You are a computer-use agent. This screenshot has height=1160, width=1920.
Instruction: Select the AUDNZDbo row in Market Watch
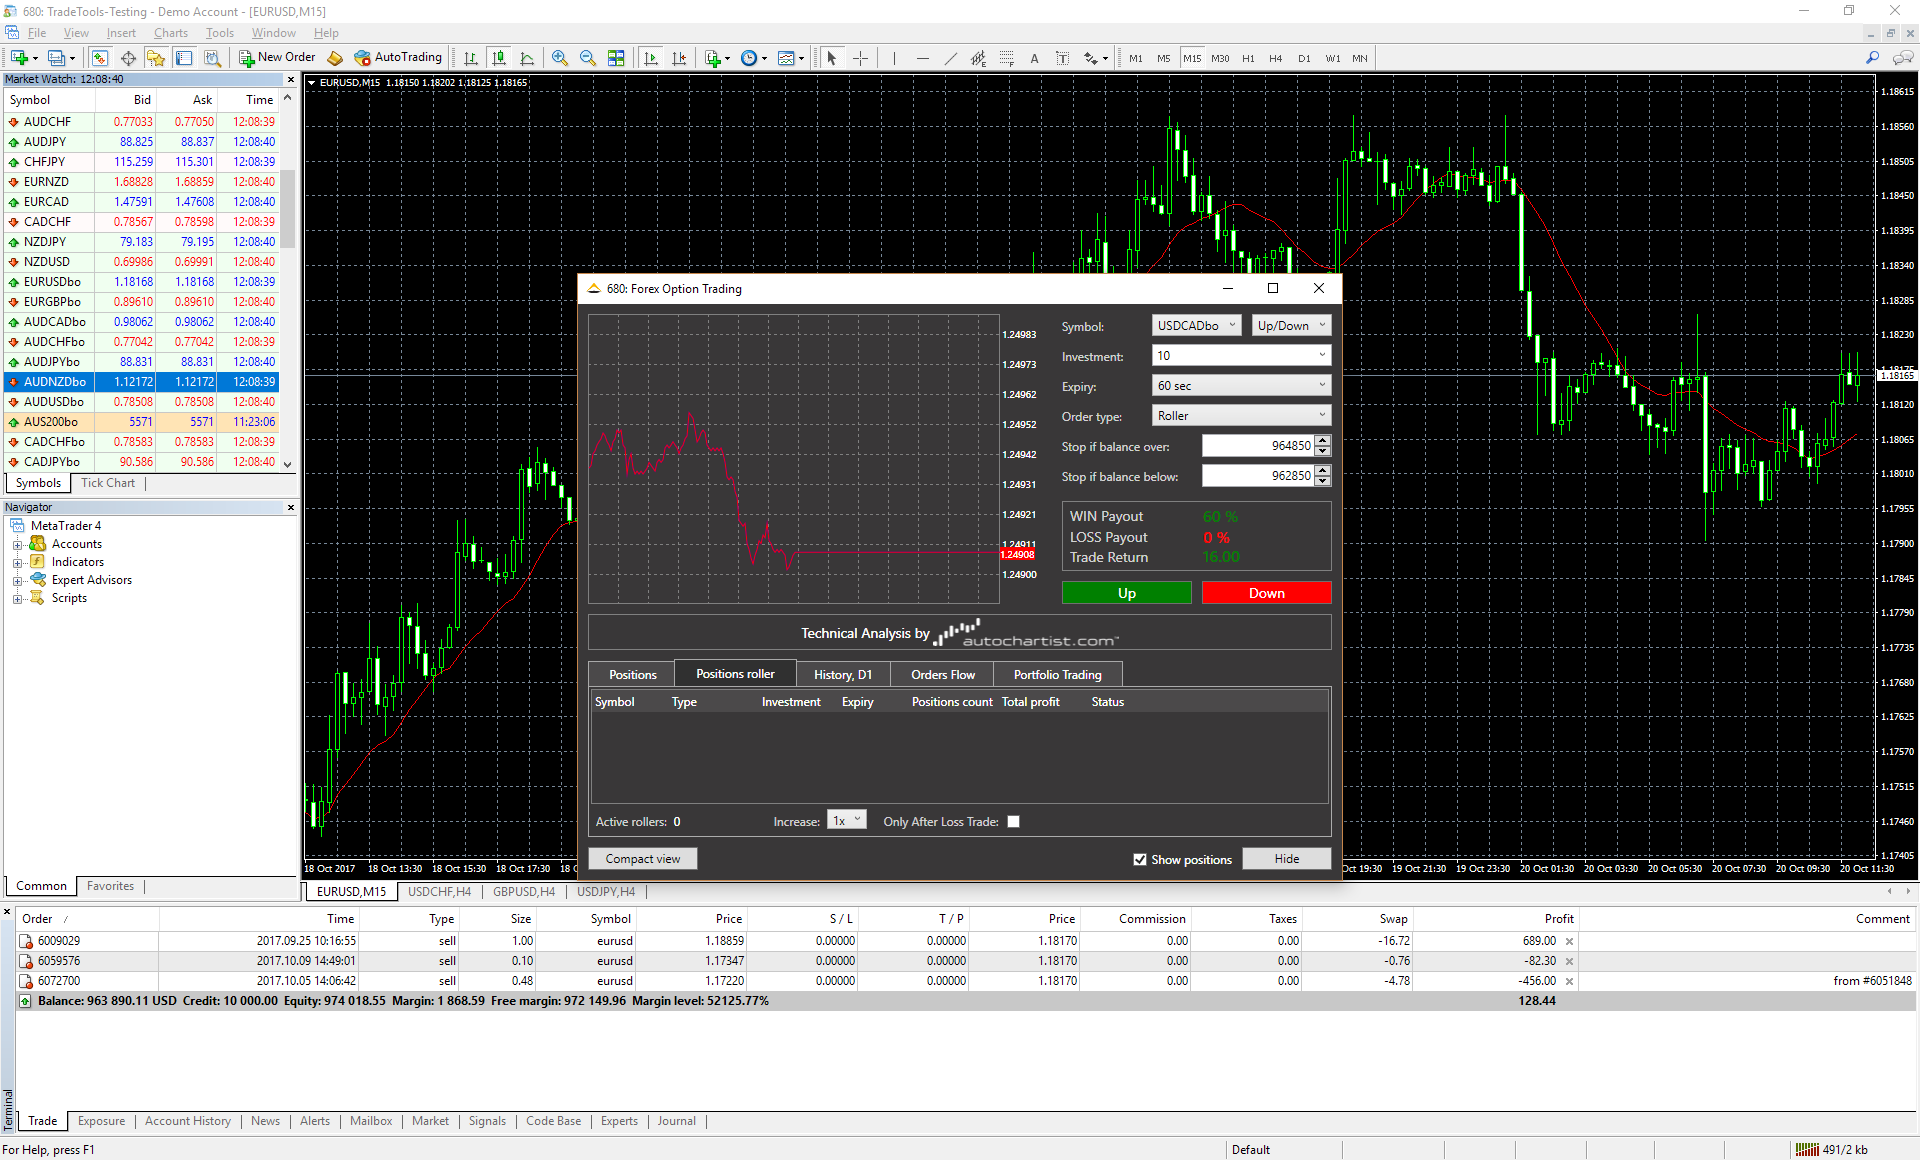coord(55,382)
